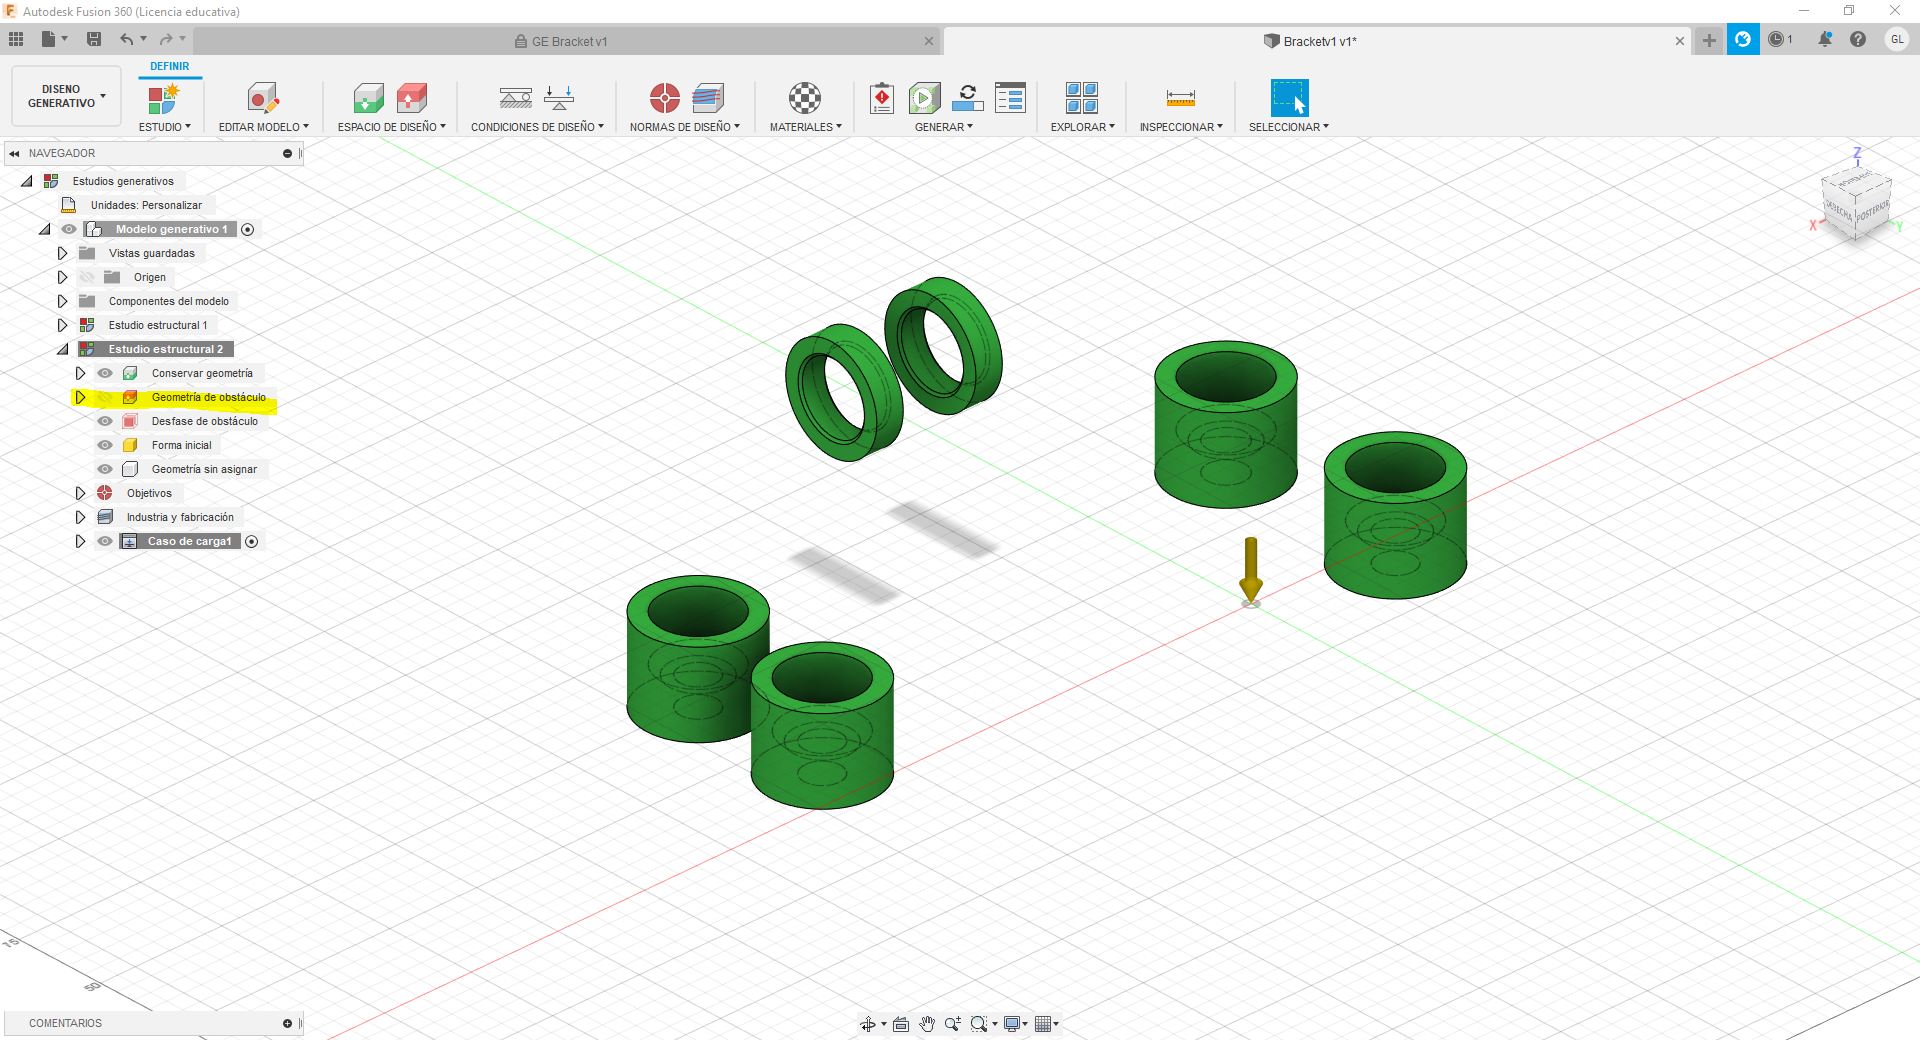Screen dimensions: 1920x1040
Task: Click the yellow load arrow in viewport
Action: pos(1251,569)
